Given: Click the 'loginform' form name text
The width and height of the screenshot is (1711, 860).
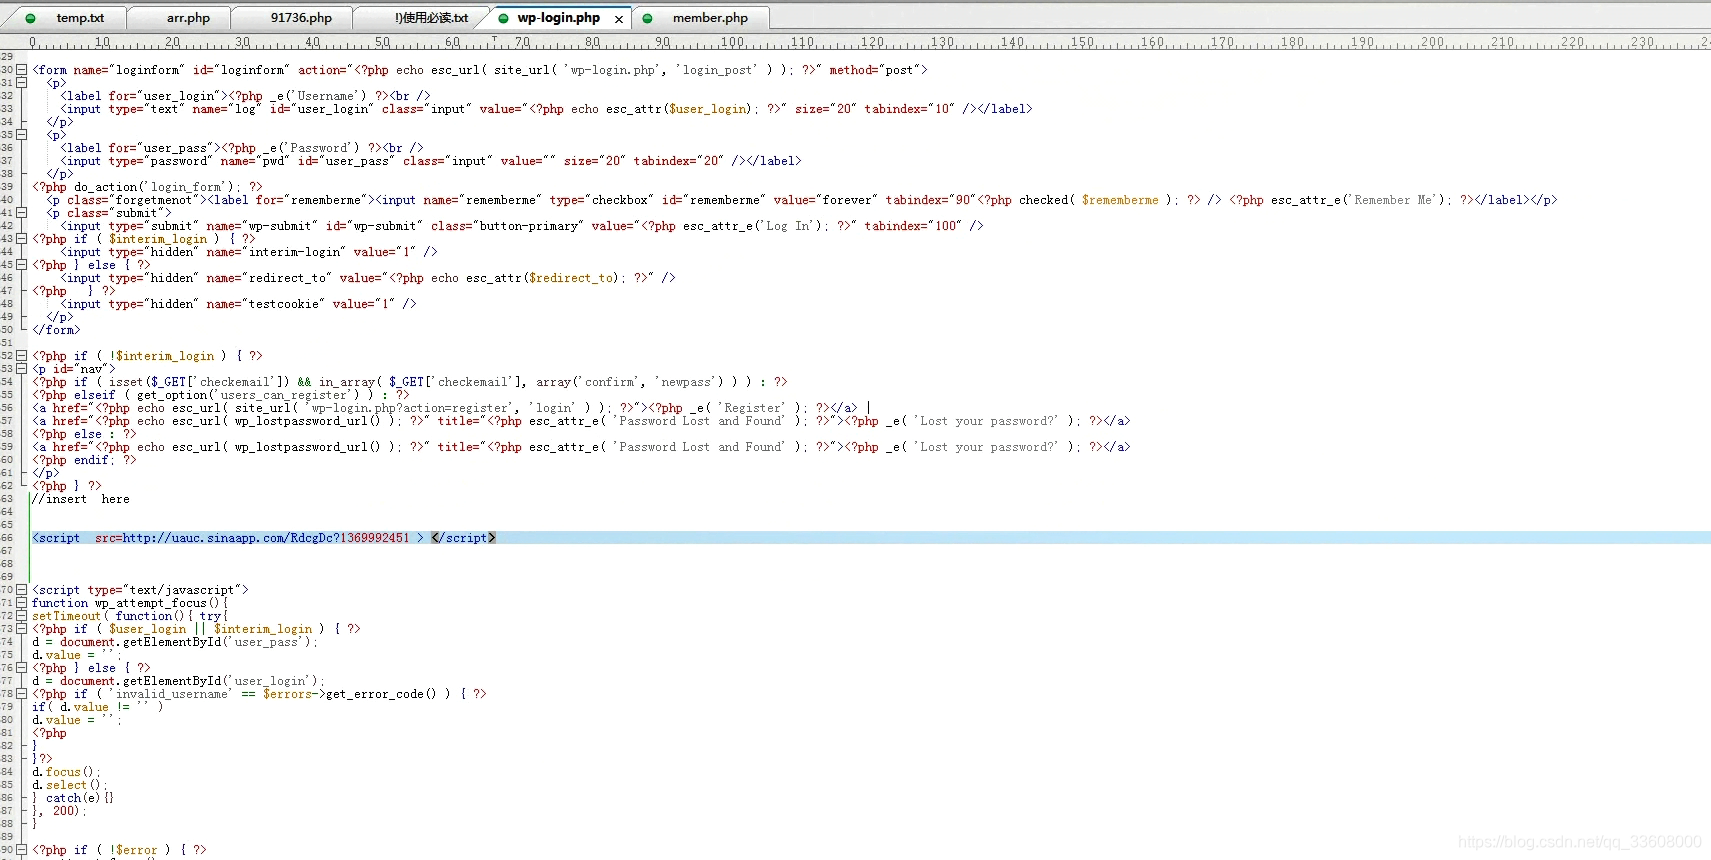Looking at the screenshot, I should click(x=149, y=70).
